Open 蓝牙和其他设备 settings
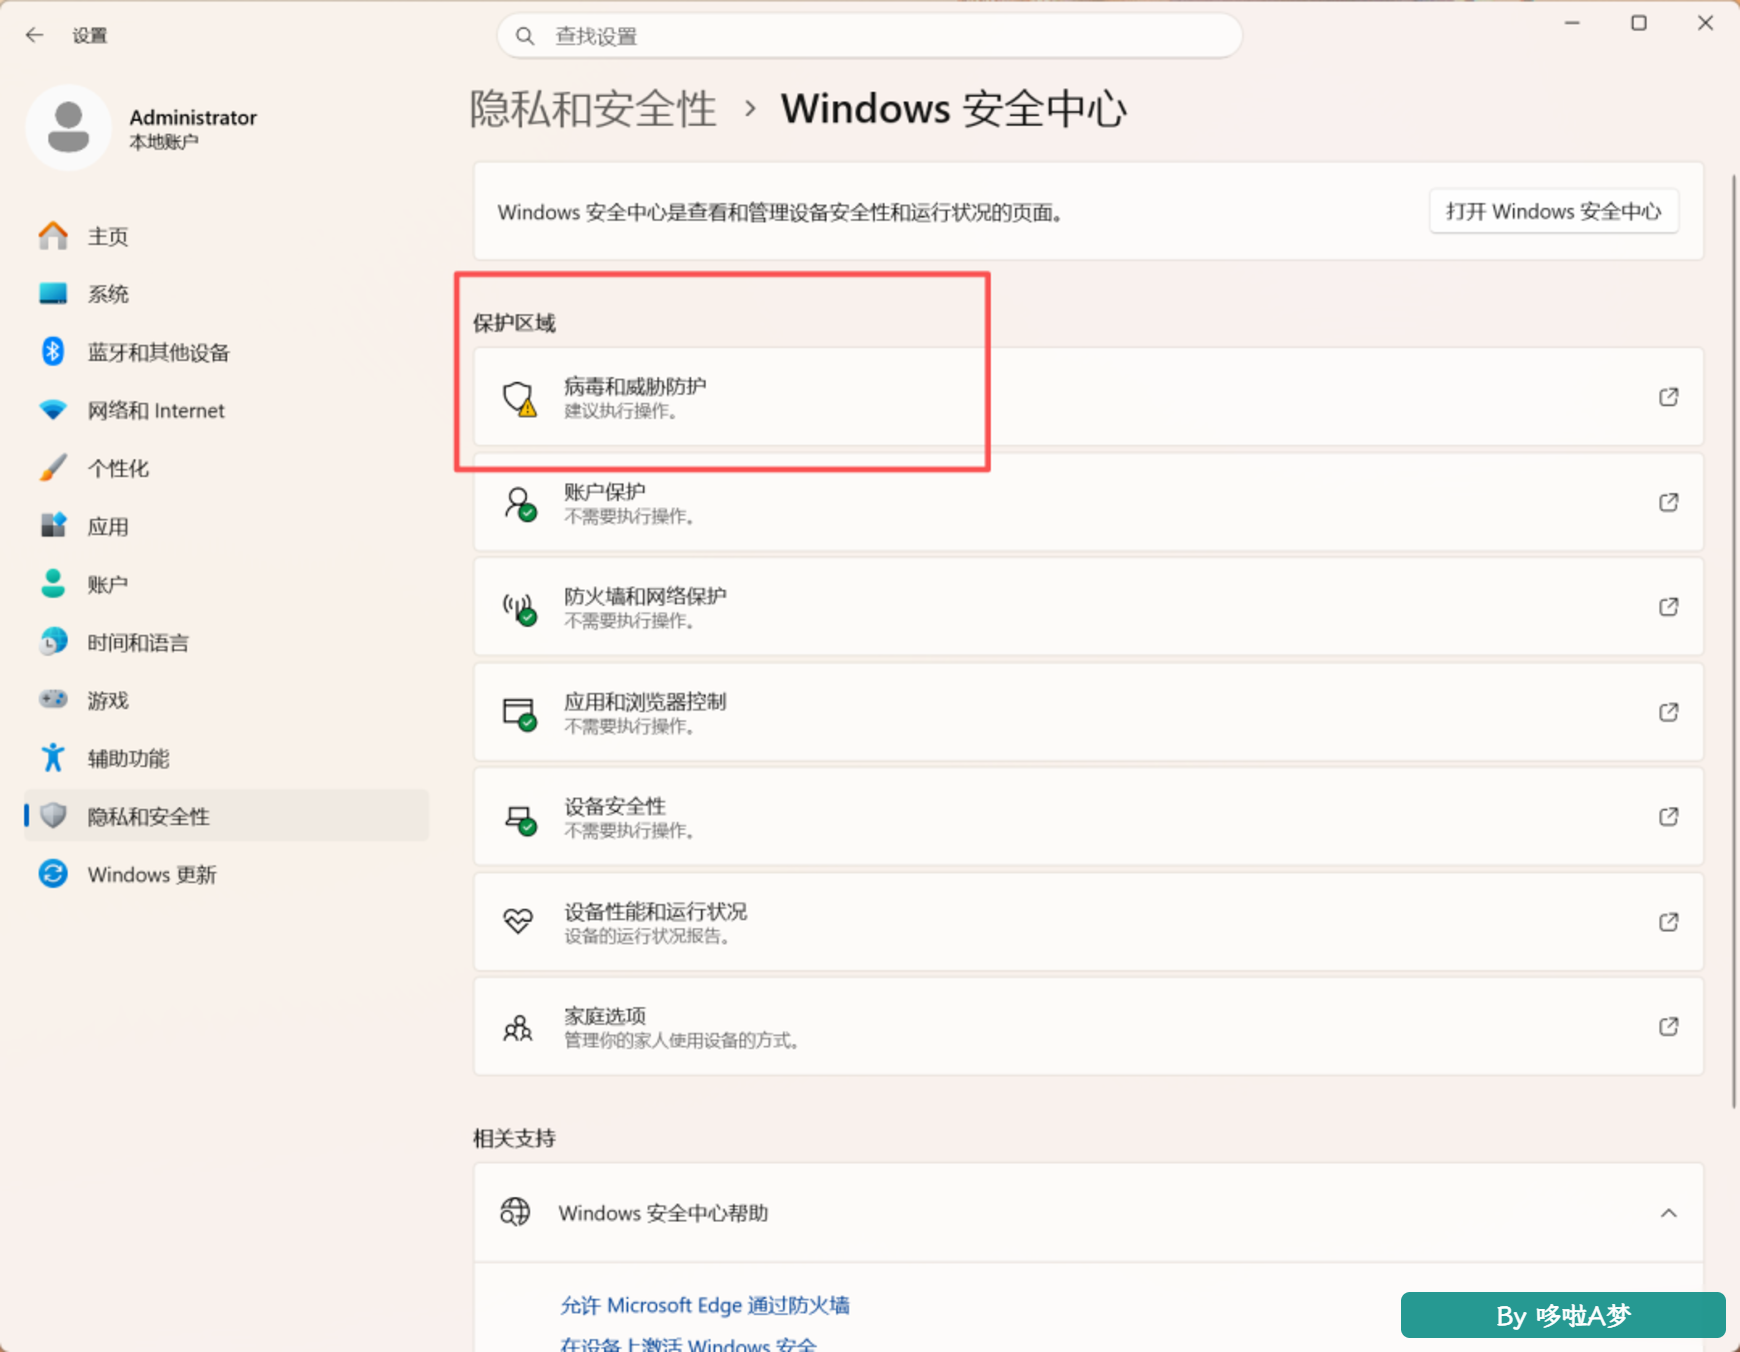 pos(227,352)
